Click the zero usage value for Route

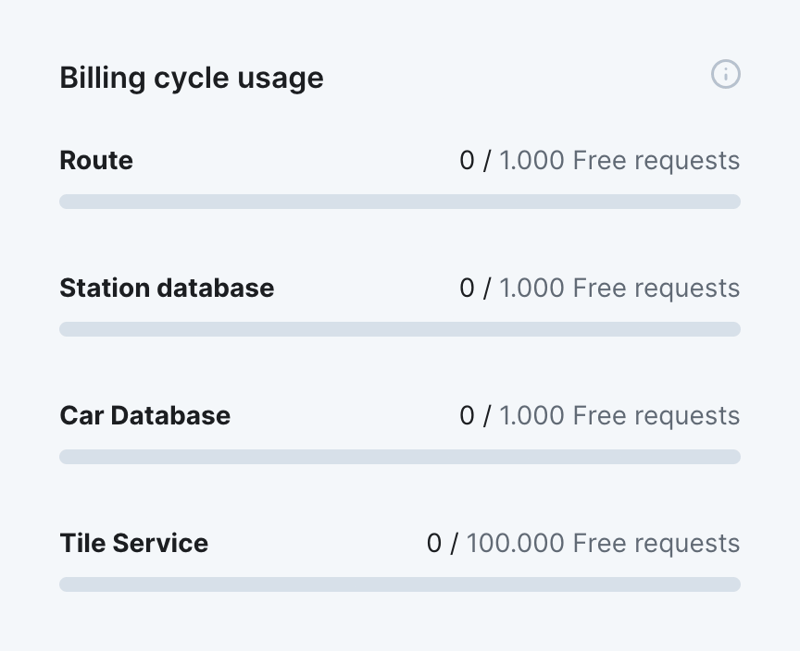tap(469, 160)
